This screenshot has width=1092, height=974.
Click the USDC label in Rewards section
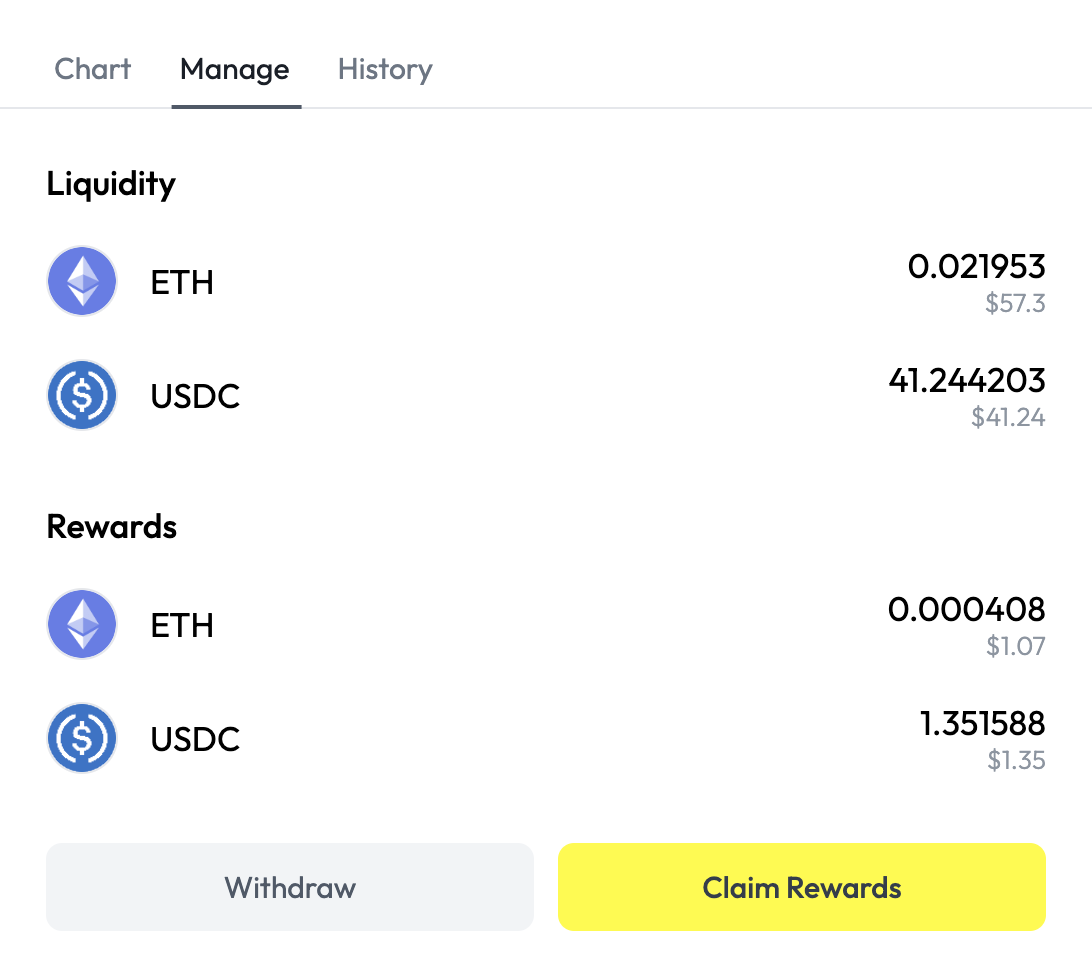[x=195, y=740]
